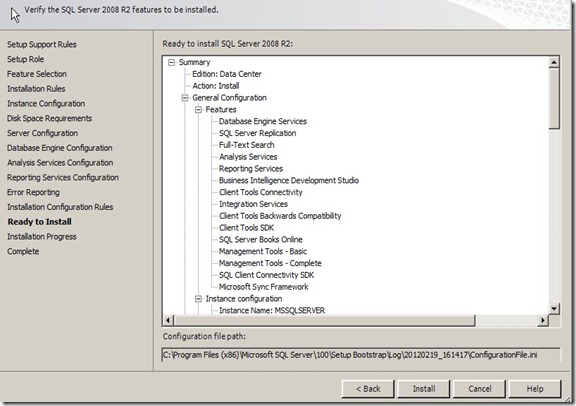Select Disk Space Requirements step
This screenshot has height=406, width=576.
[49, 118]
